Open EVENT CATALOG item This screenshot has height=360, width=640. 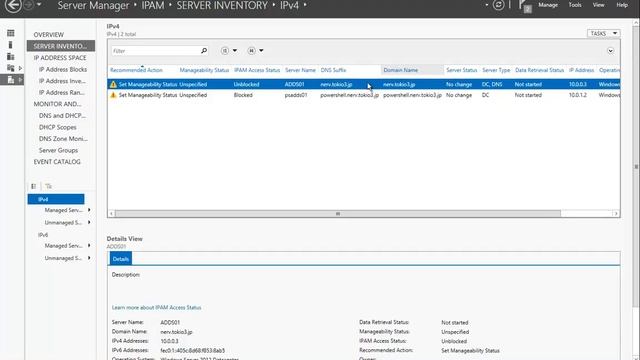click(57, 162)
